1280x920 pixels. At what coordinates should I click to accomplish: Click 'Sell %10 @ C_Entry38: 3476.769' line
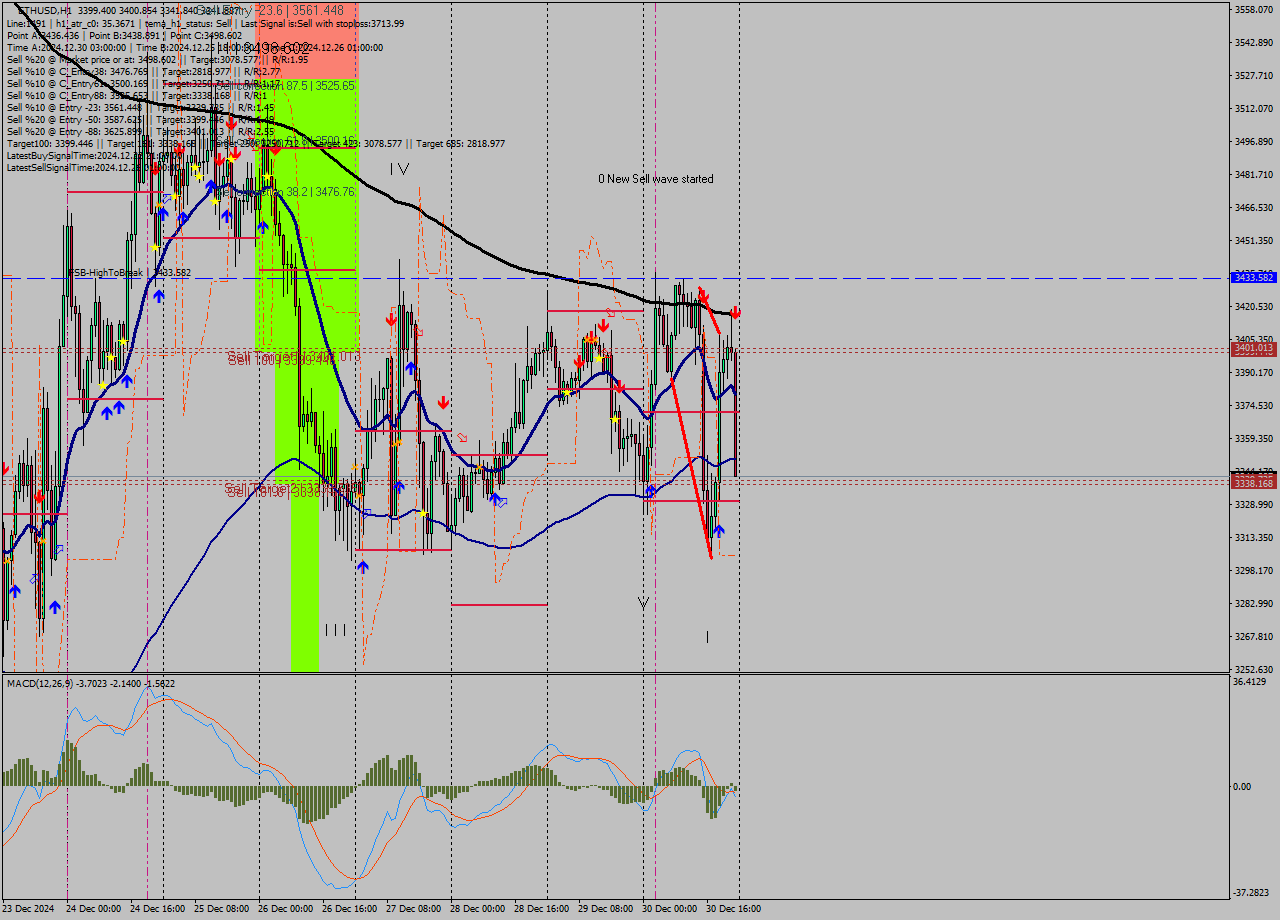coord(144,71)
